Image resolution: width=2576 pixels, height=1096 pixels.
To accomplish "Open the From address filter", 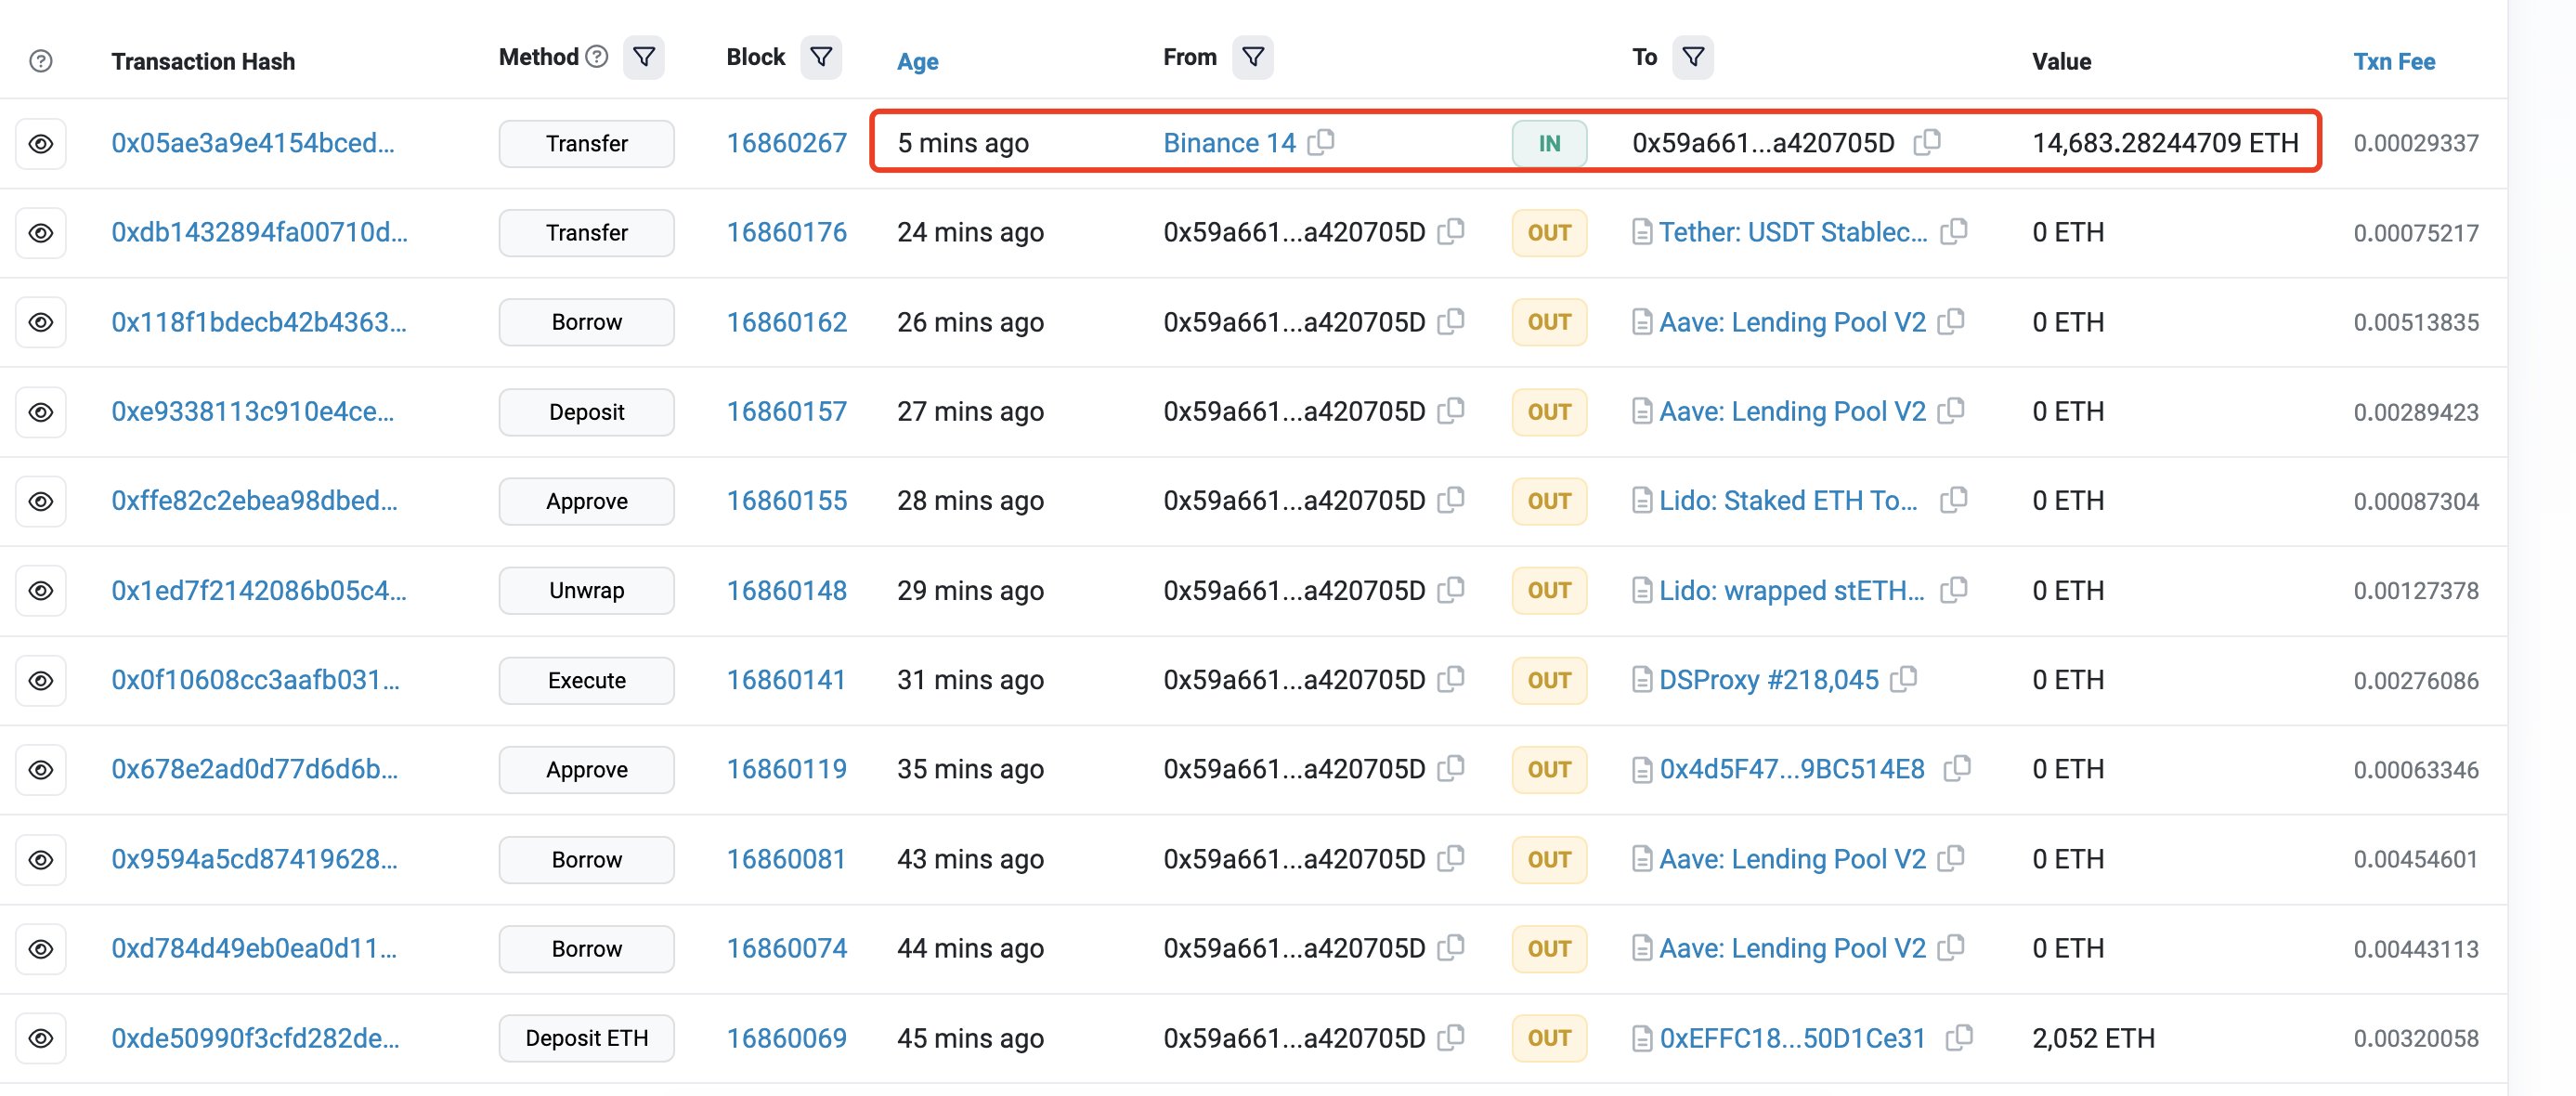I will coord(1254,57).
